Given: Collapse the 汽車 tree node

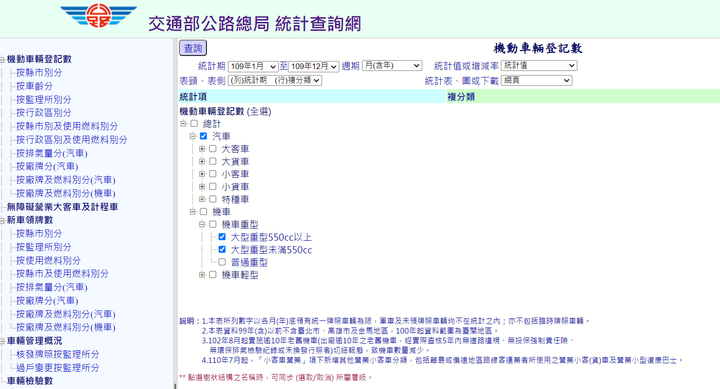Looking at the screenshot, I should 193,136.
